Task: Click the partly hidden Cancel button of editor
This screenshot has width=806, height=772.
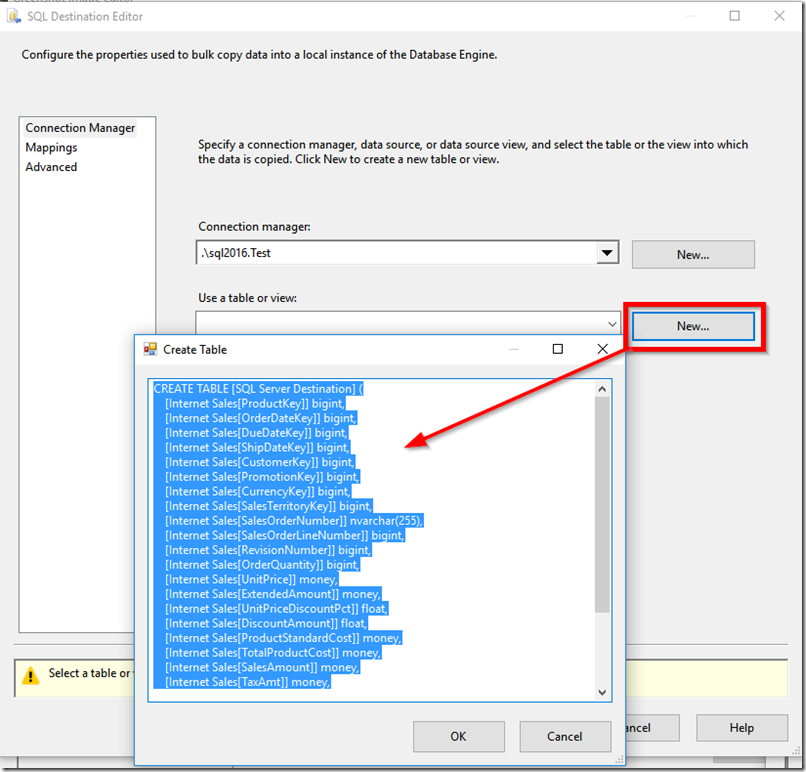Action: tap(653, 728)
